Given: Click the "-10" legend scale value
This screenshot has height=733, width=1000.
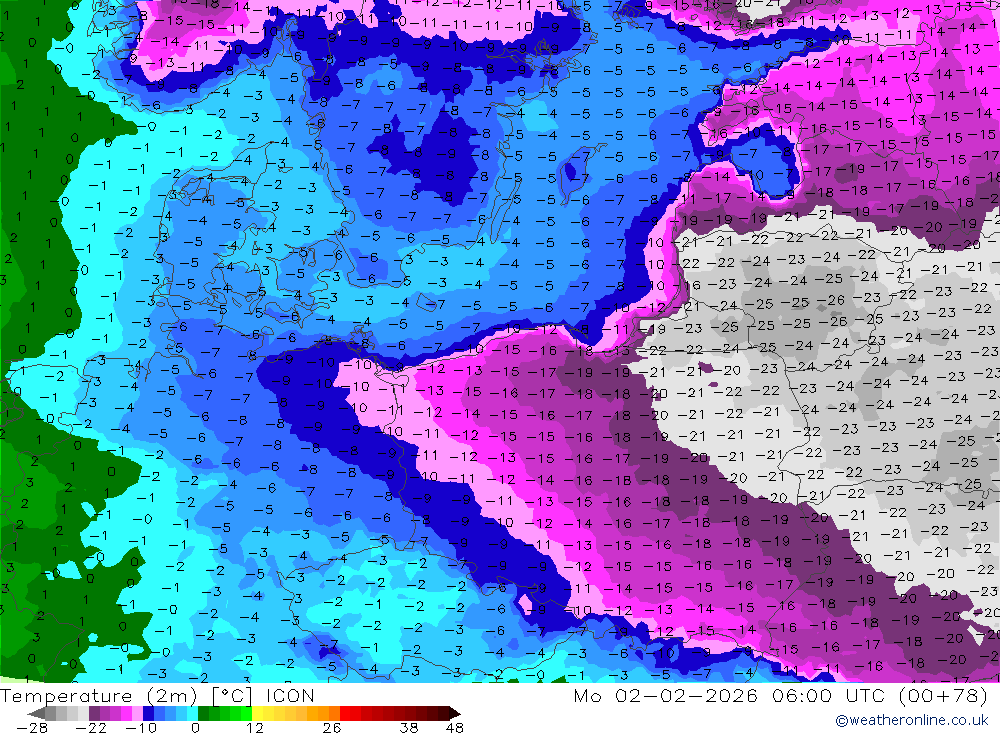Looking at the screenshot, I should 141,728.
